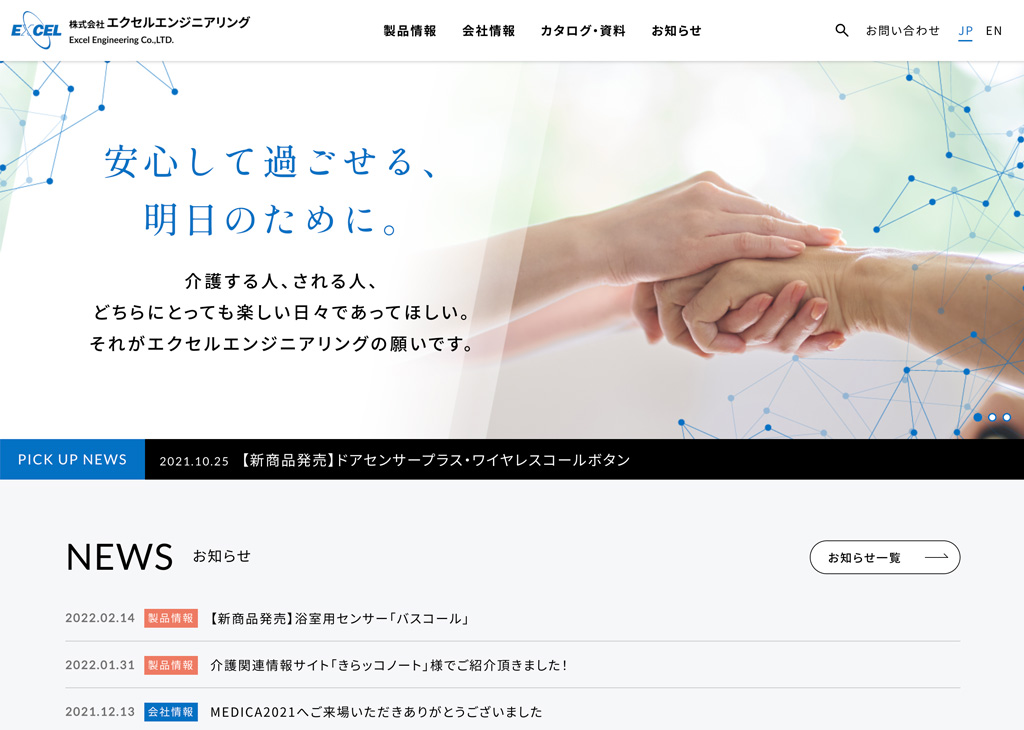
Task: Select the third slideshow dot indicator
Action: coord(1006,417)
